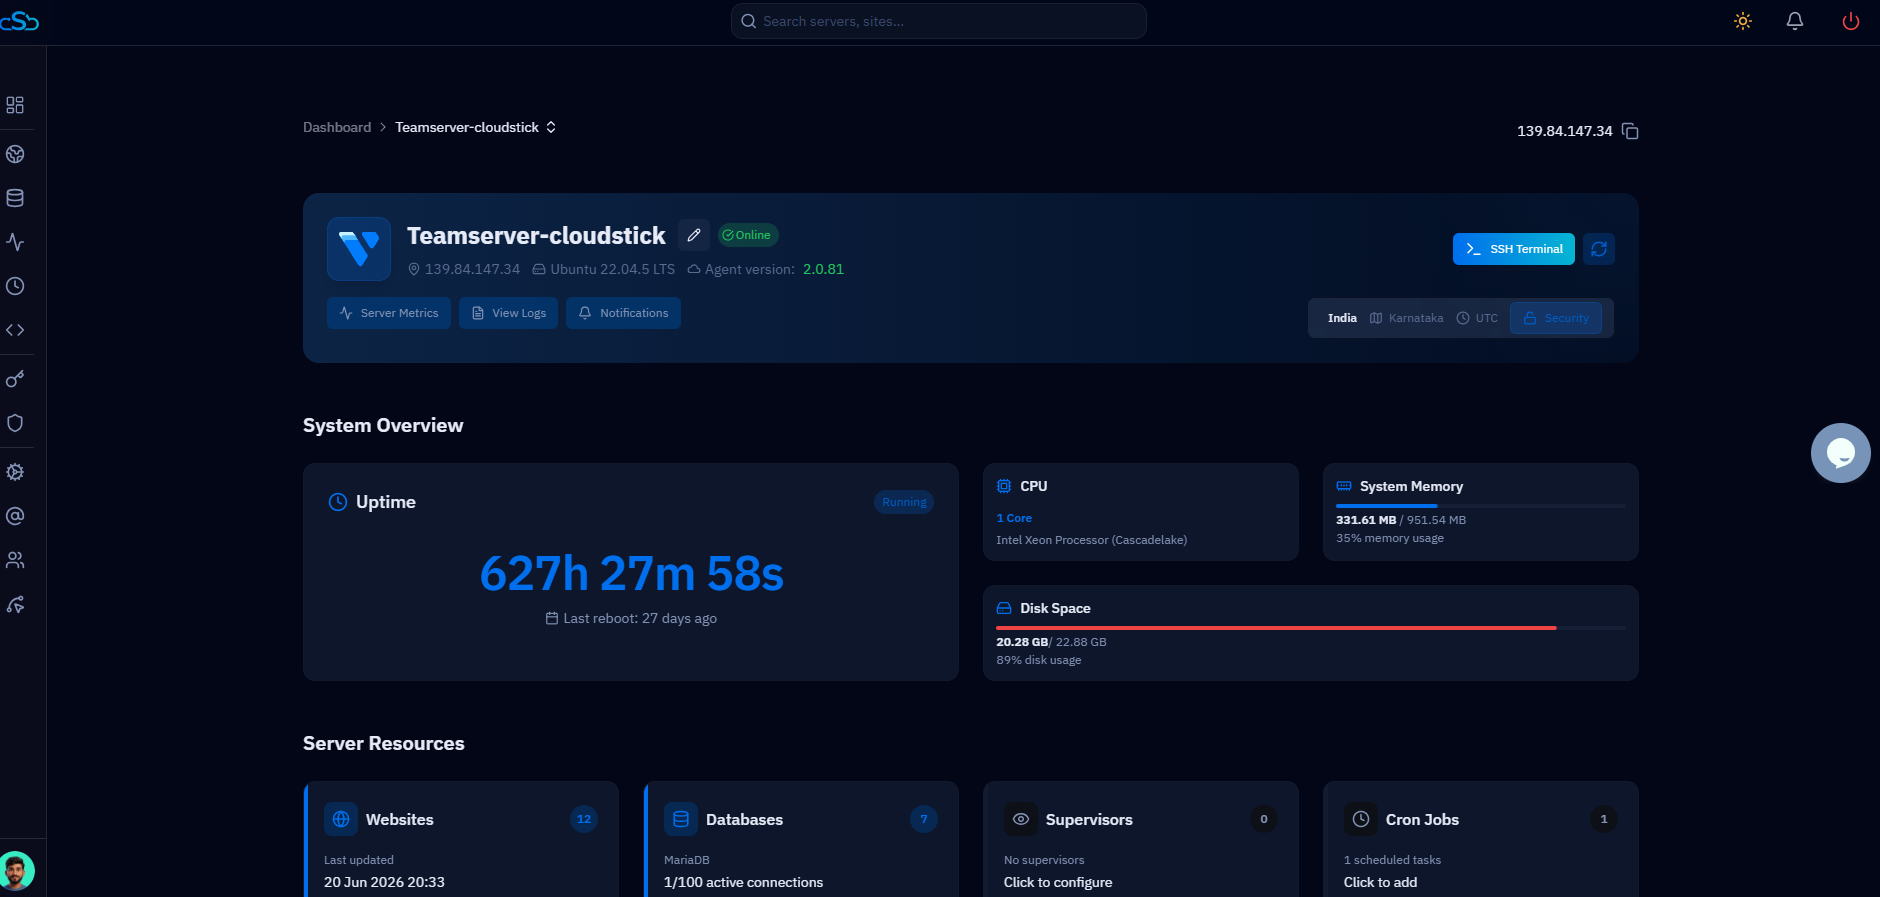The width and height of the screenshot is (1880, 897).
Task: Open the at-sign email sidebar icon
Action: (x=15, y=516)
